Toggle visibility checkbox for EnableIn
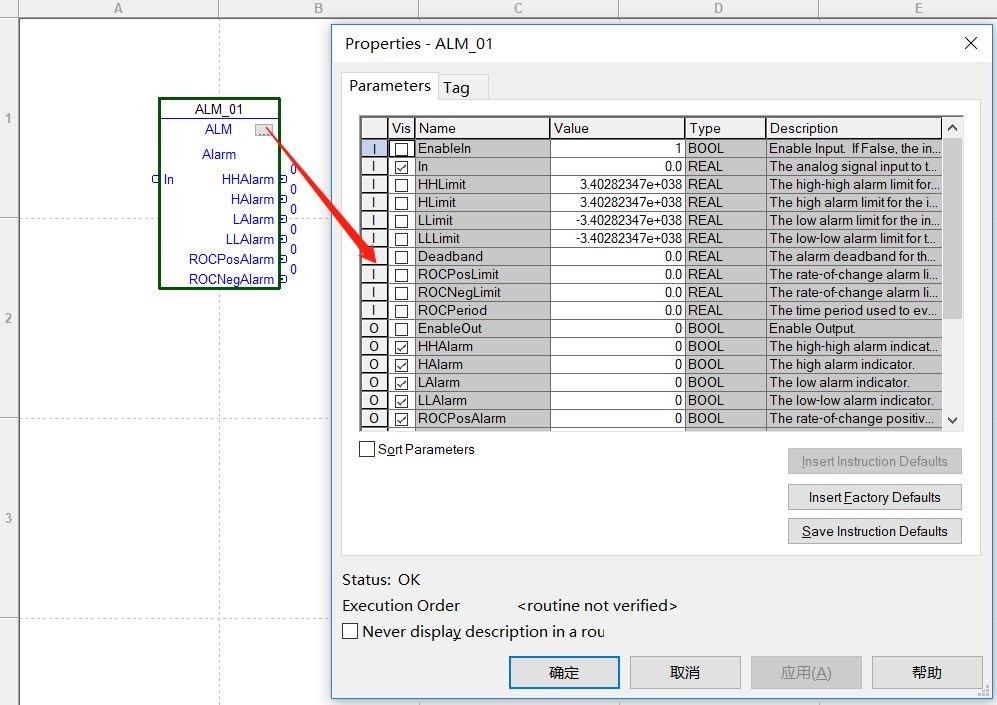997x705 pixels. click(x=401, y=149)
